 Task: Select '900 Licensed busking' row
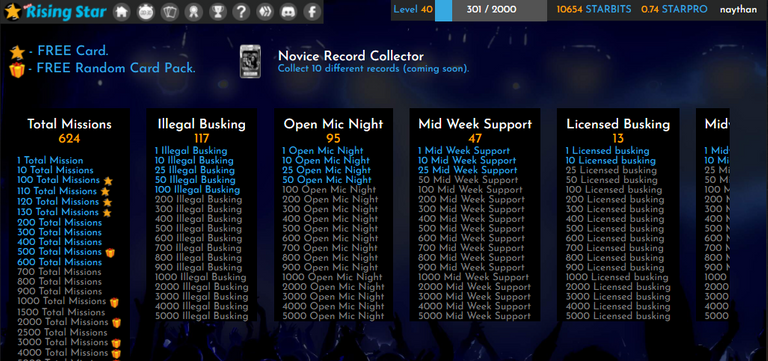click(615, 267)
